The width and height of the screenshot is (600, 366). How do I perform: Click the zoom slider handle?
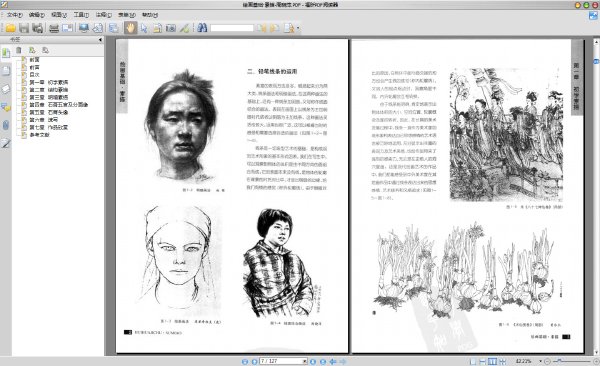pyautogui.click(x=559, y=361)
